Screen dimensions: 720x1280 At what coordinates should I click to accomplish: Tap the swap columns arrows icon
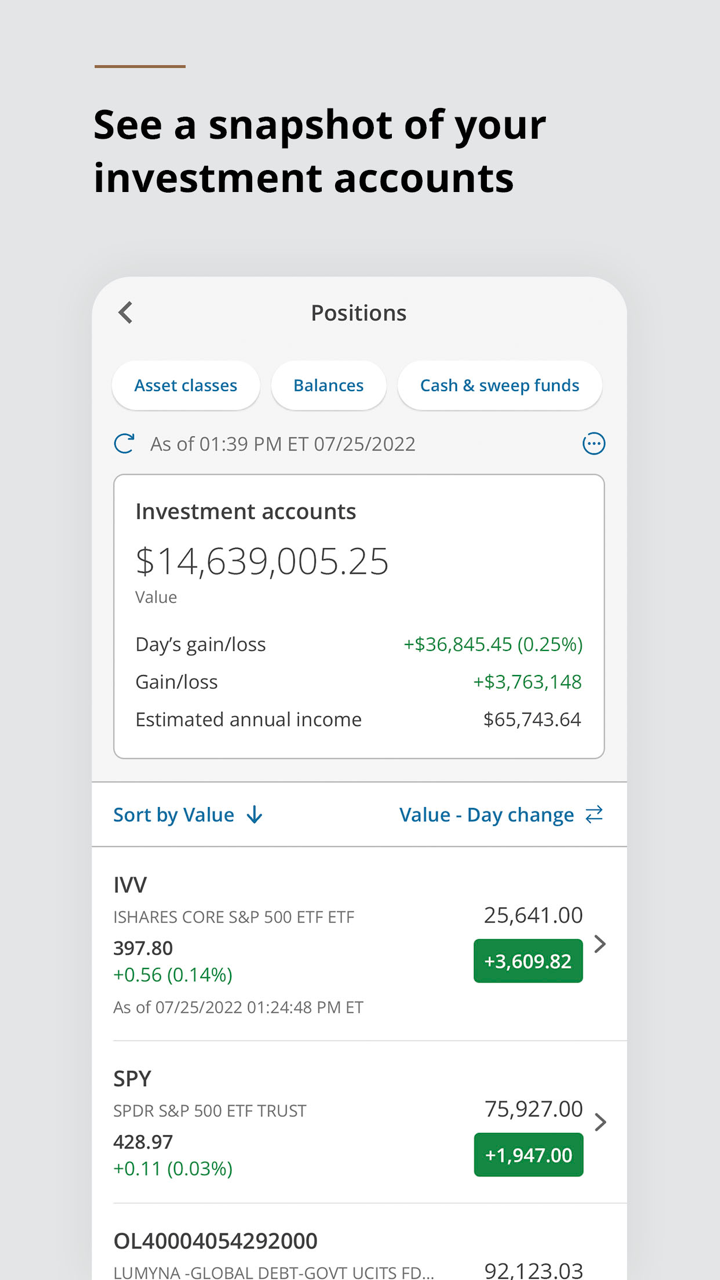click(x=594, y=815)
